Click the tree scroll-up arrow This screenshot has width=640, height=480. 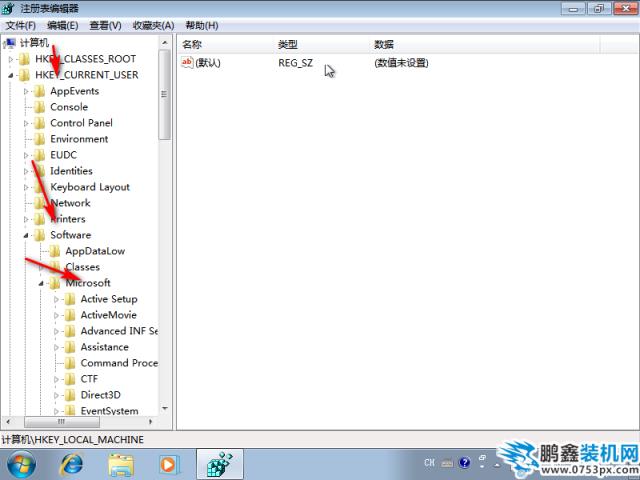[x=165, y=42]
